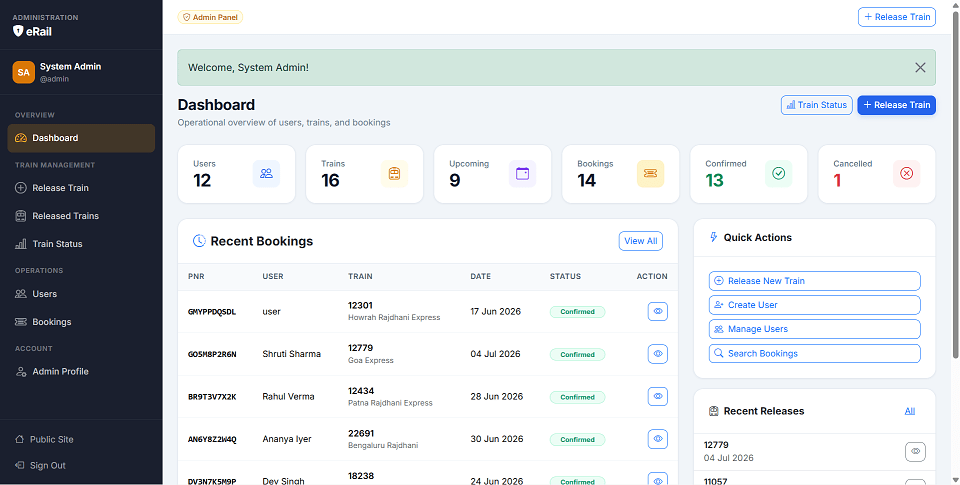
Task: Click the top bar Release Train button
Action: point(897,17)
